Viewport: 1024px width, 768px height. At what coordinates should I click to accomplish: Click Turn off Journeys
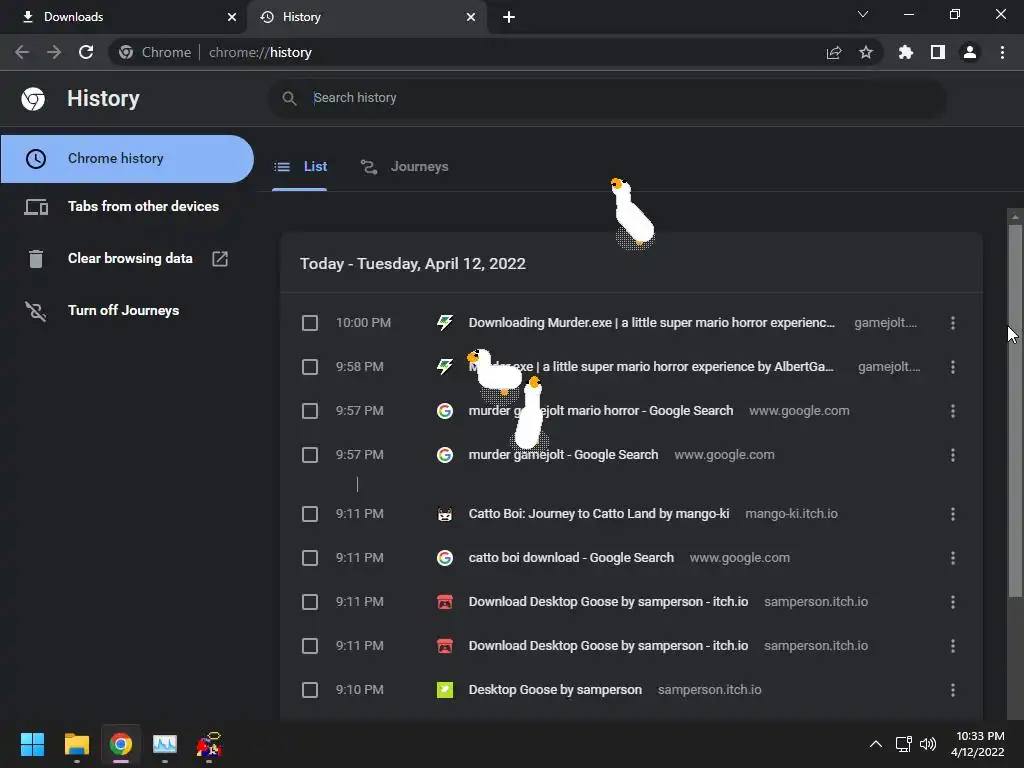[x=127, y=311]
